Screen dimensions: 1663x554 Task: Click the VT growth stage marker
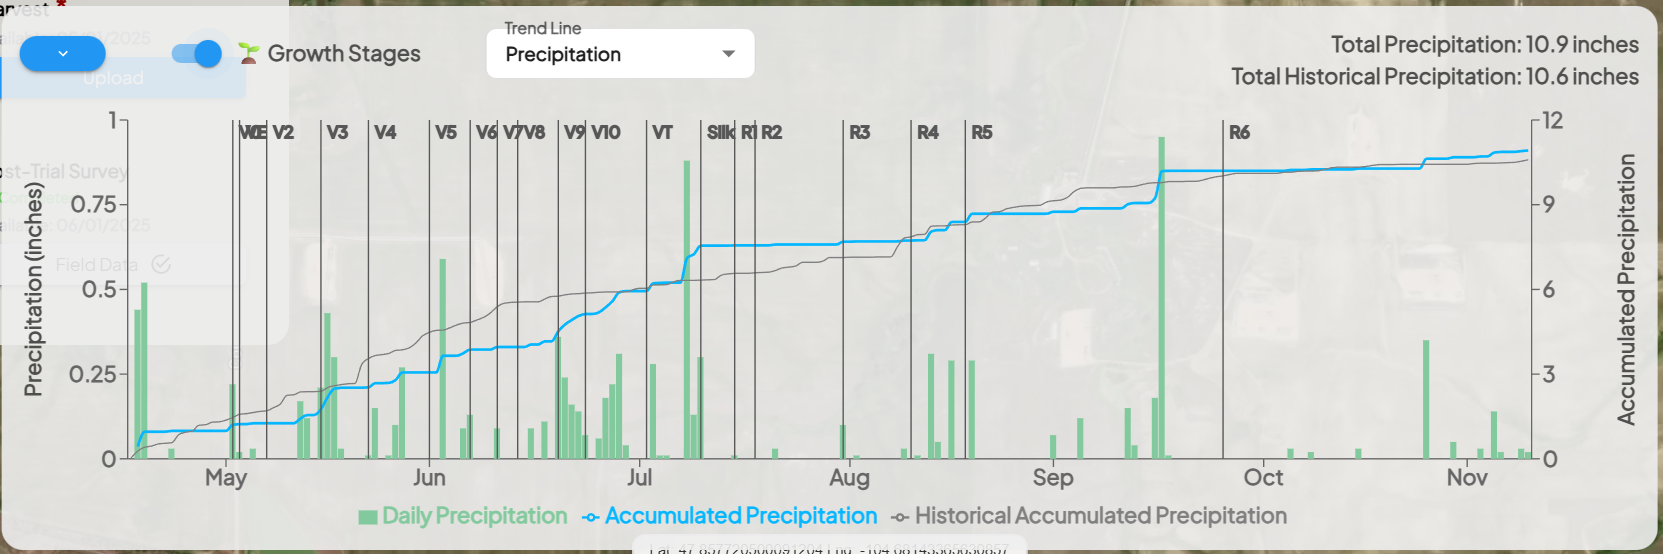coord(662,132)
